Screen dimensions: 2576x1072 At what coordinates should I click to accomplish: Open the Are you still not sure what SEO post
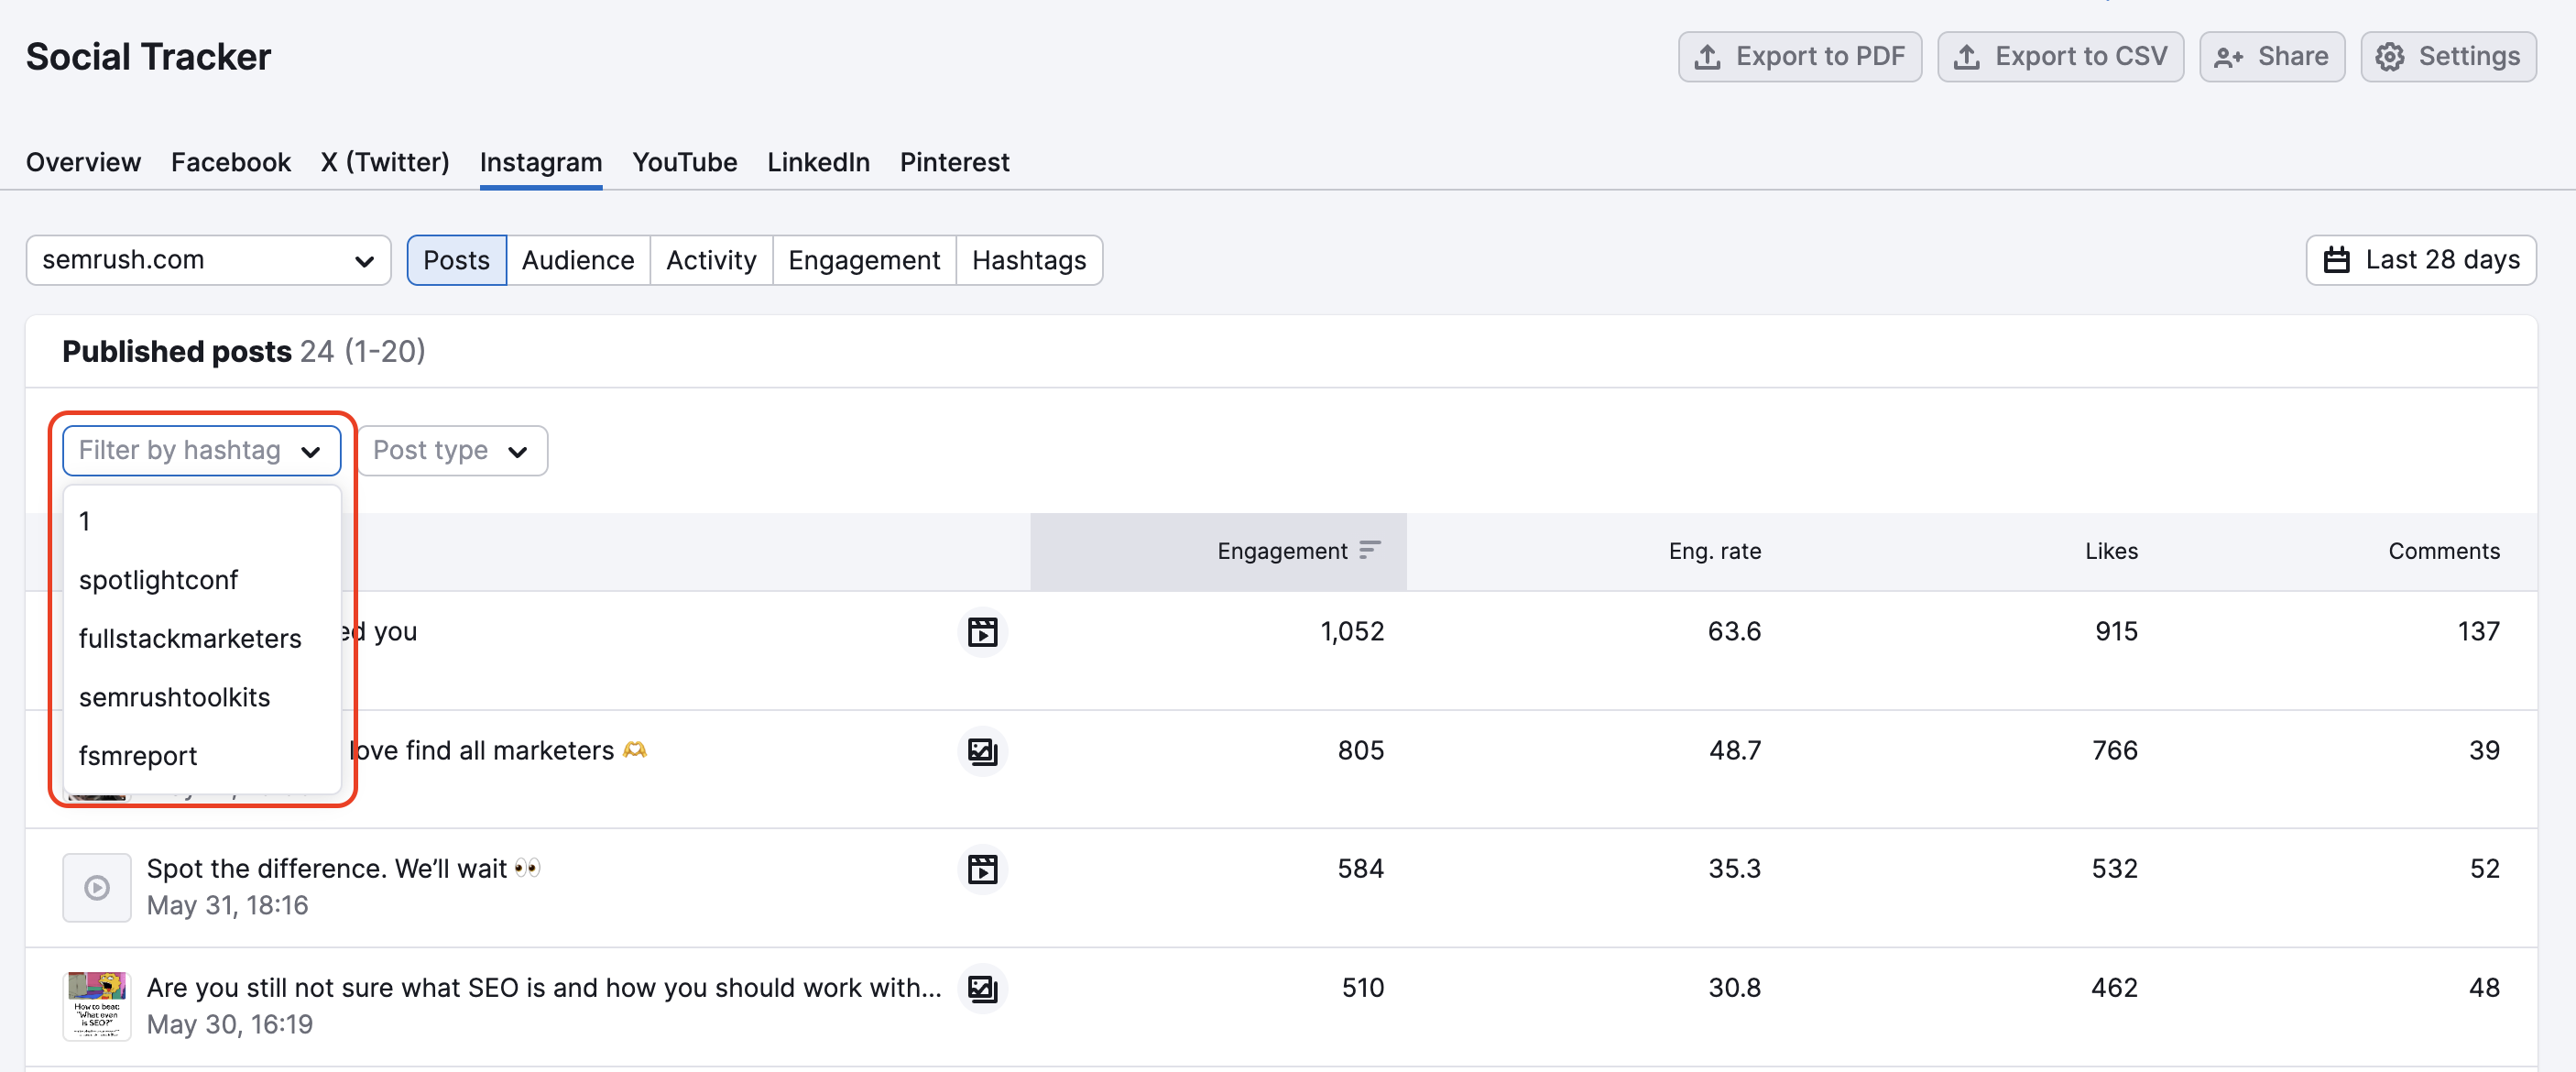[x=544, y=988]
